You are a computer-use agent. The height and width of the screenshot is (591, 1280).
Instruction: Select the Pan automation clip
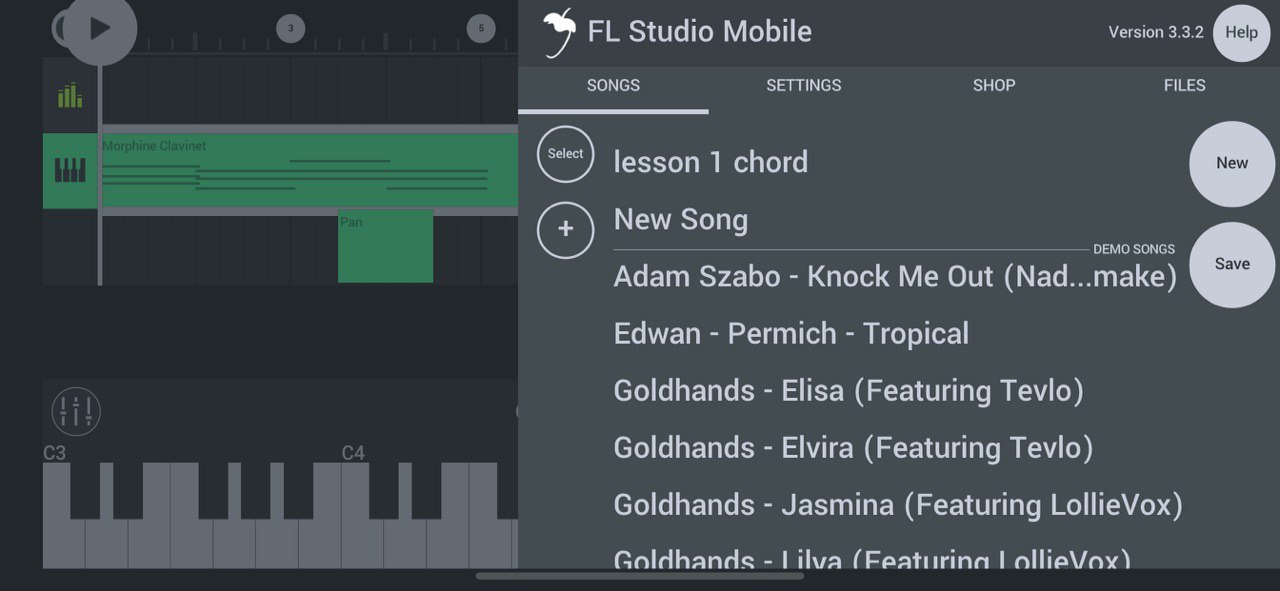pos(385,246)
